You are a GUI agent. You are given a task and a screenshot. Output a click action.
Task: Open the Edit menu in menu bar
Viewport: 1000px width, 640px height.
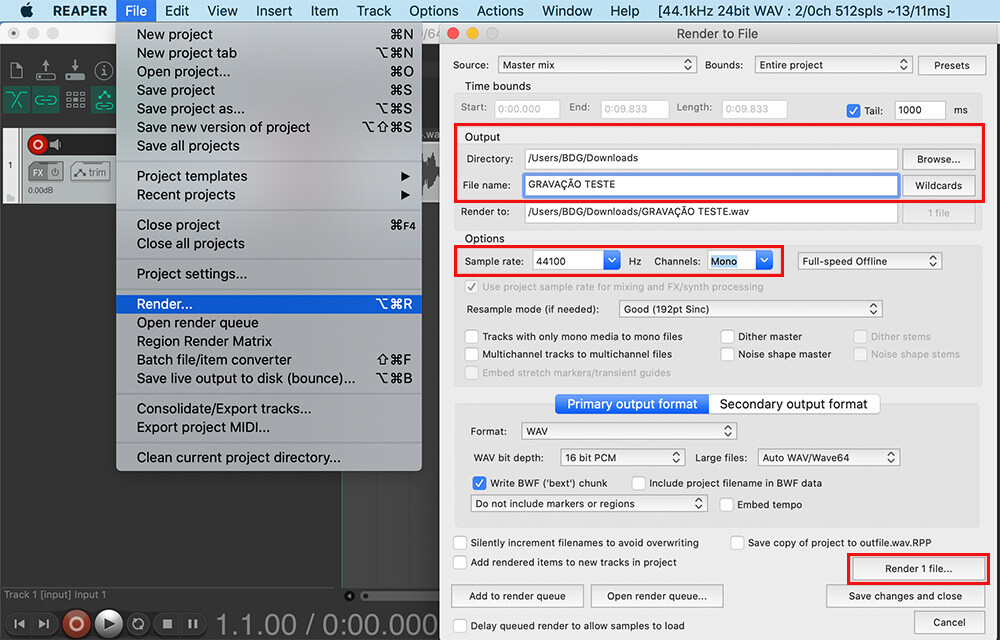(x=177, y=11)
